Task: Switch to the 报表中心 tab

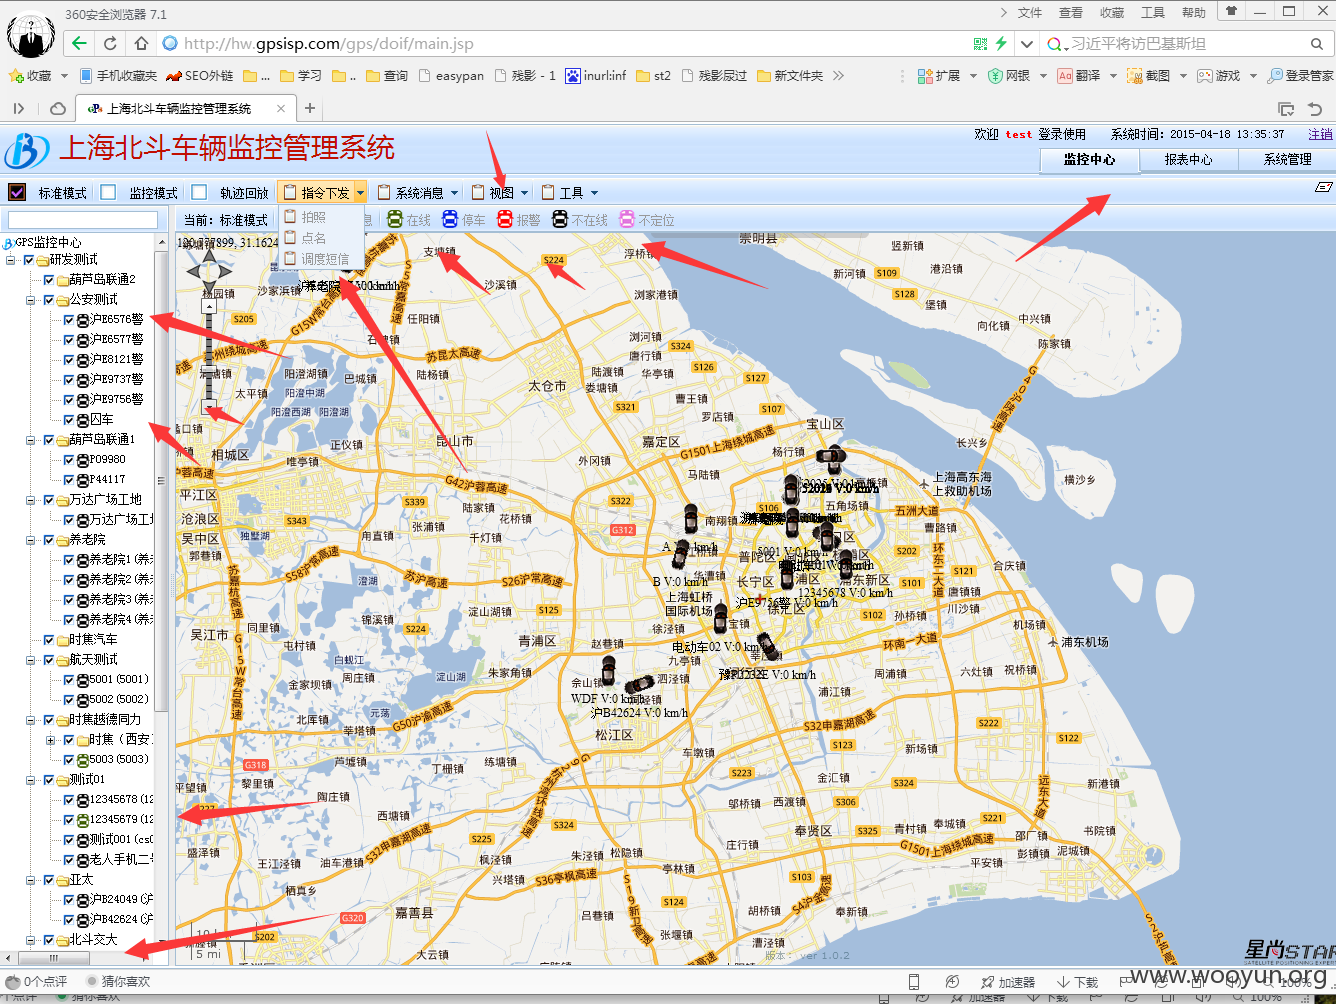Action: [x=1188, y=160]
